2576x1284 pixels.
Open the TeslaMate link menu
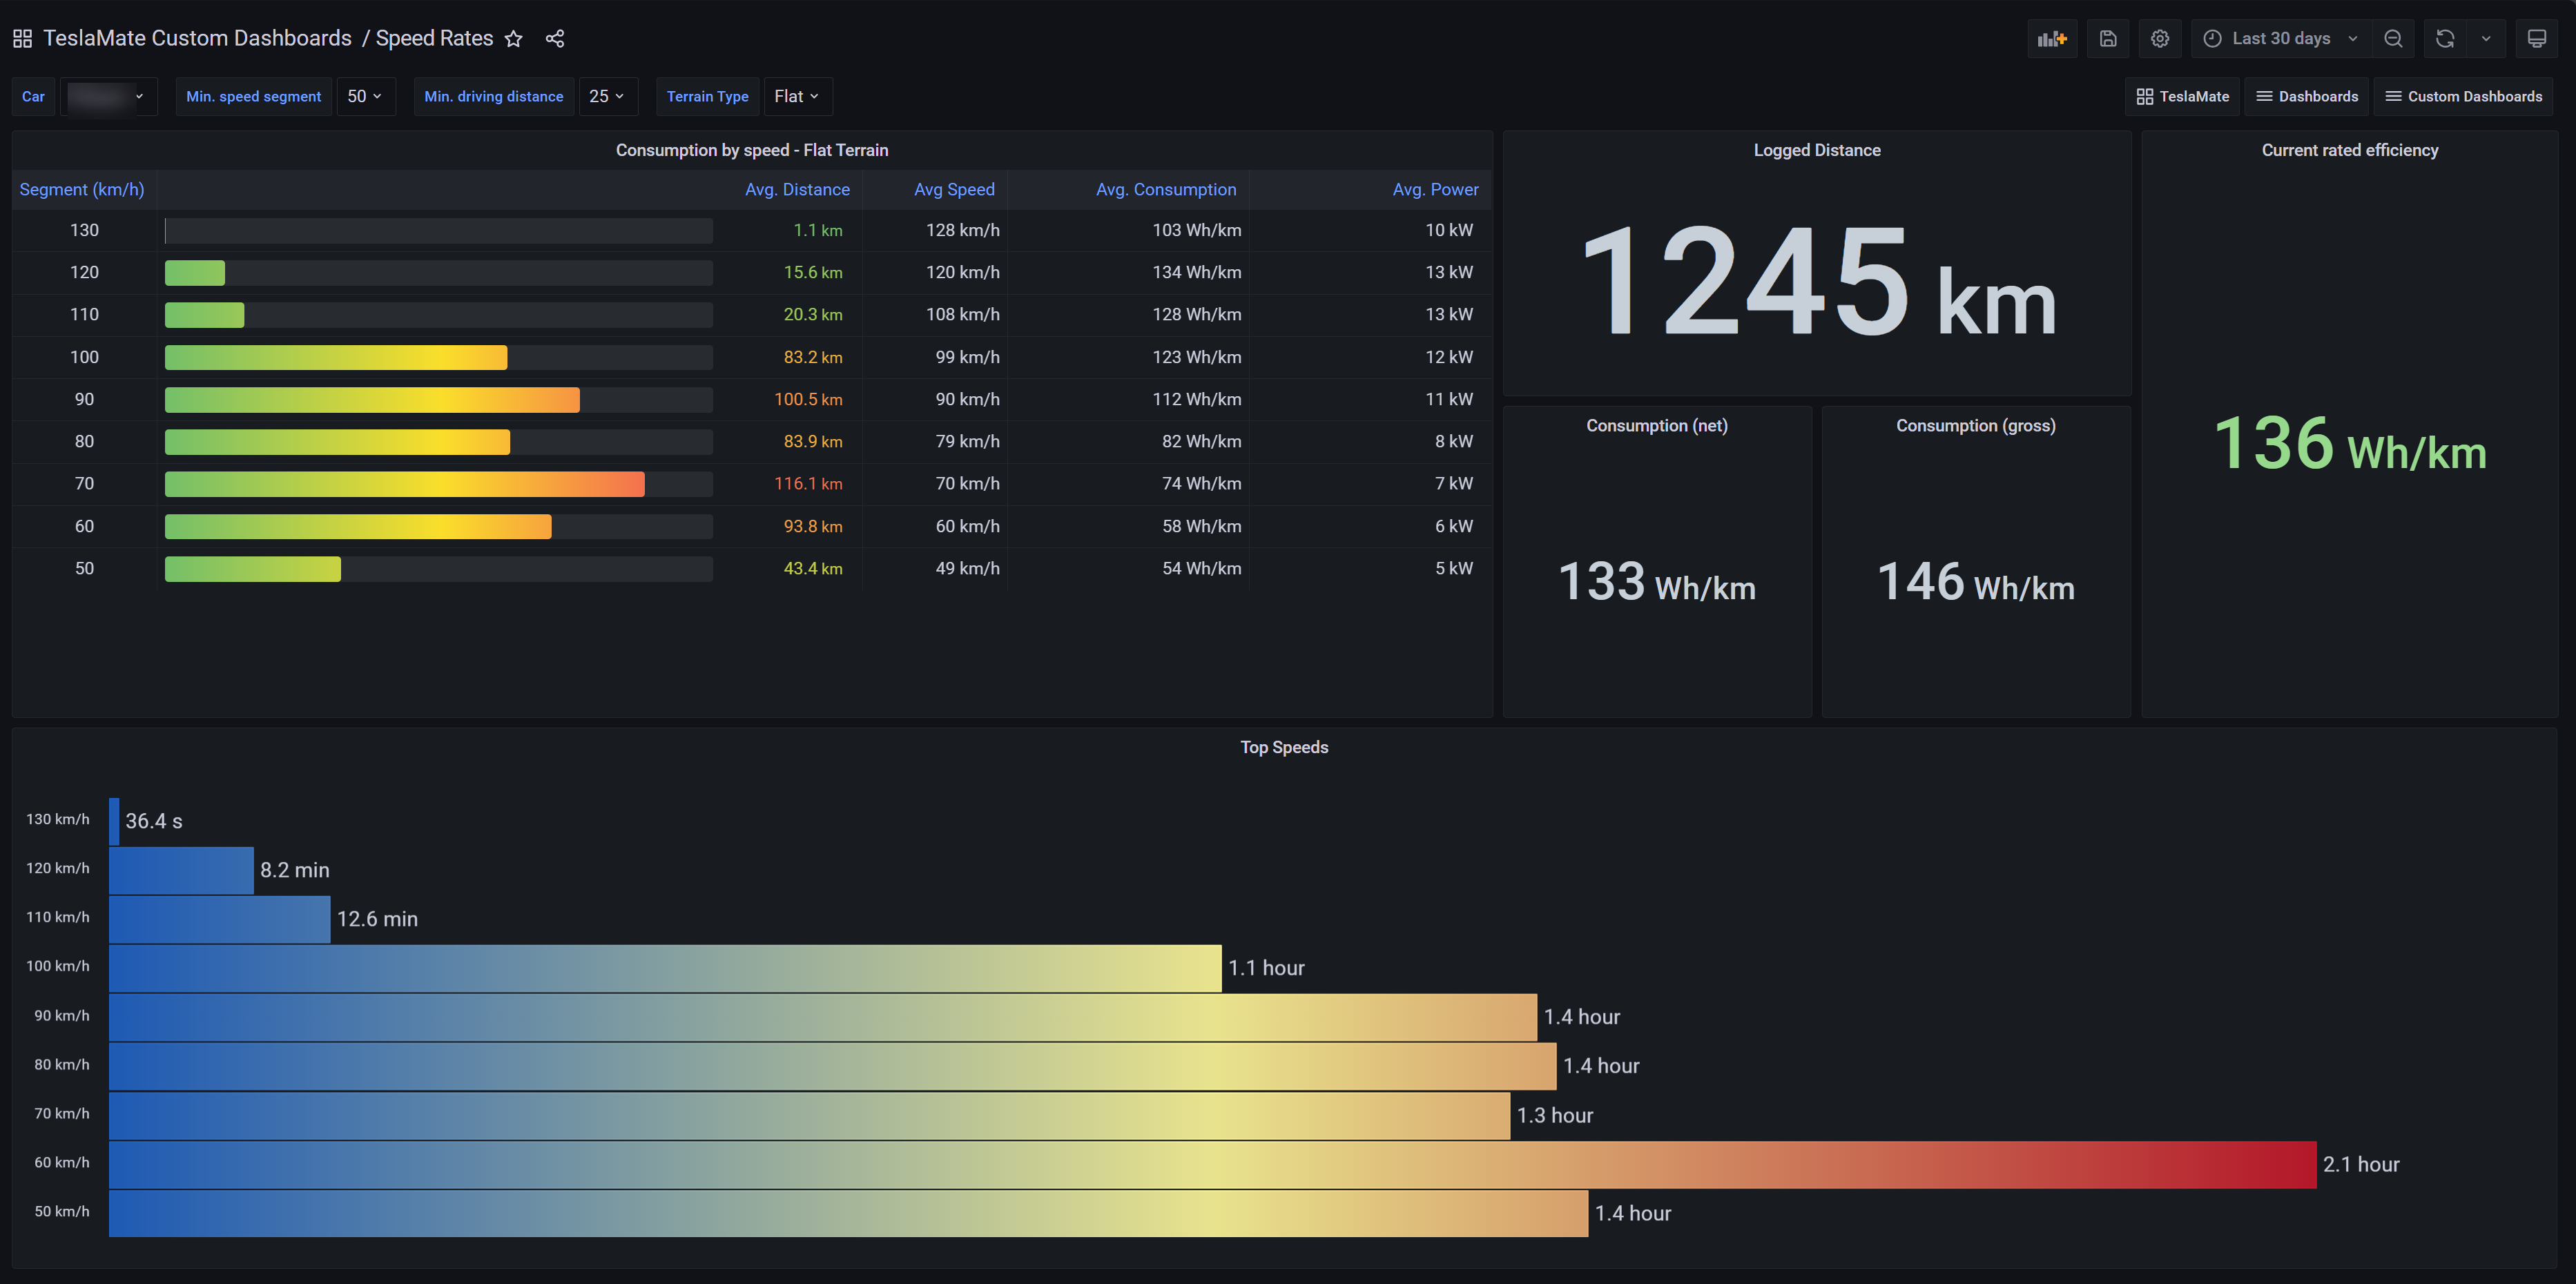[x=2182, y=97]
